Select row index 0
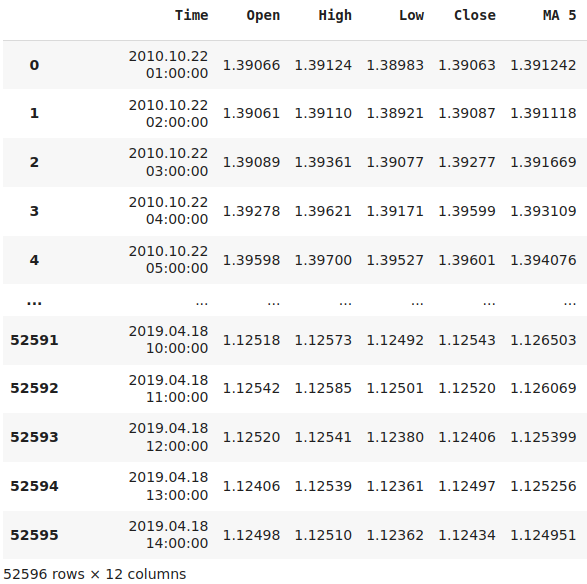This screenshot has height=584, width=587. (x=34, y=65)
